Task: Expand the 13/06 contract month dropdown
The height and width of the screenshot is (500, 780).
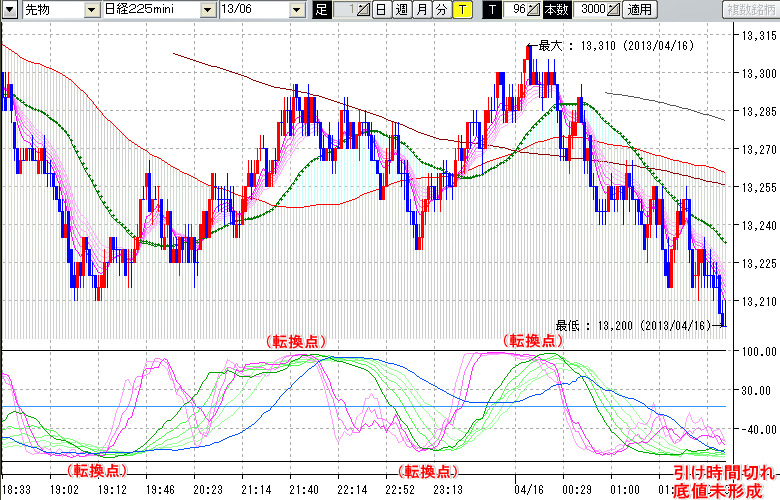Action: (298, 9)
